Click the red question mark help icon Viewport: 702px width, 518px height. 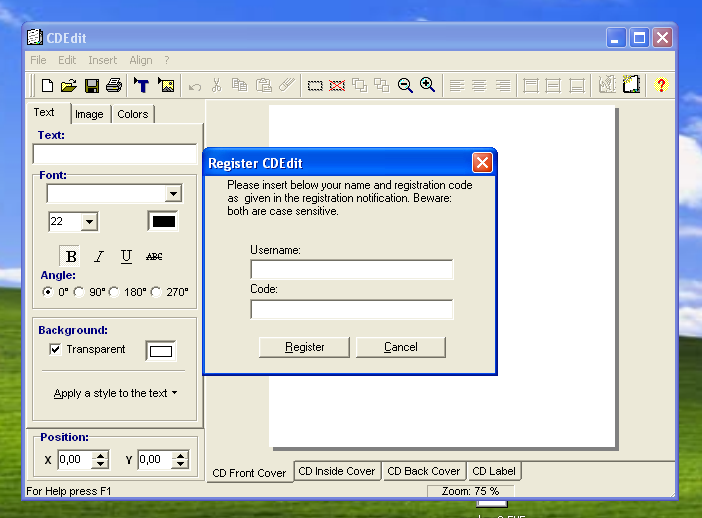(x=661, y=86)
